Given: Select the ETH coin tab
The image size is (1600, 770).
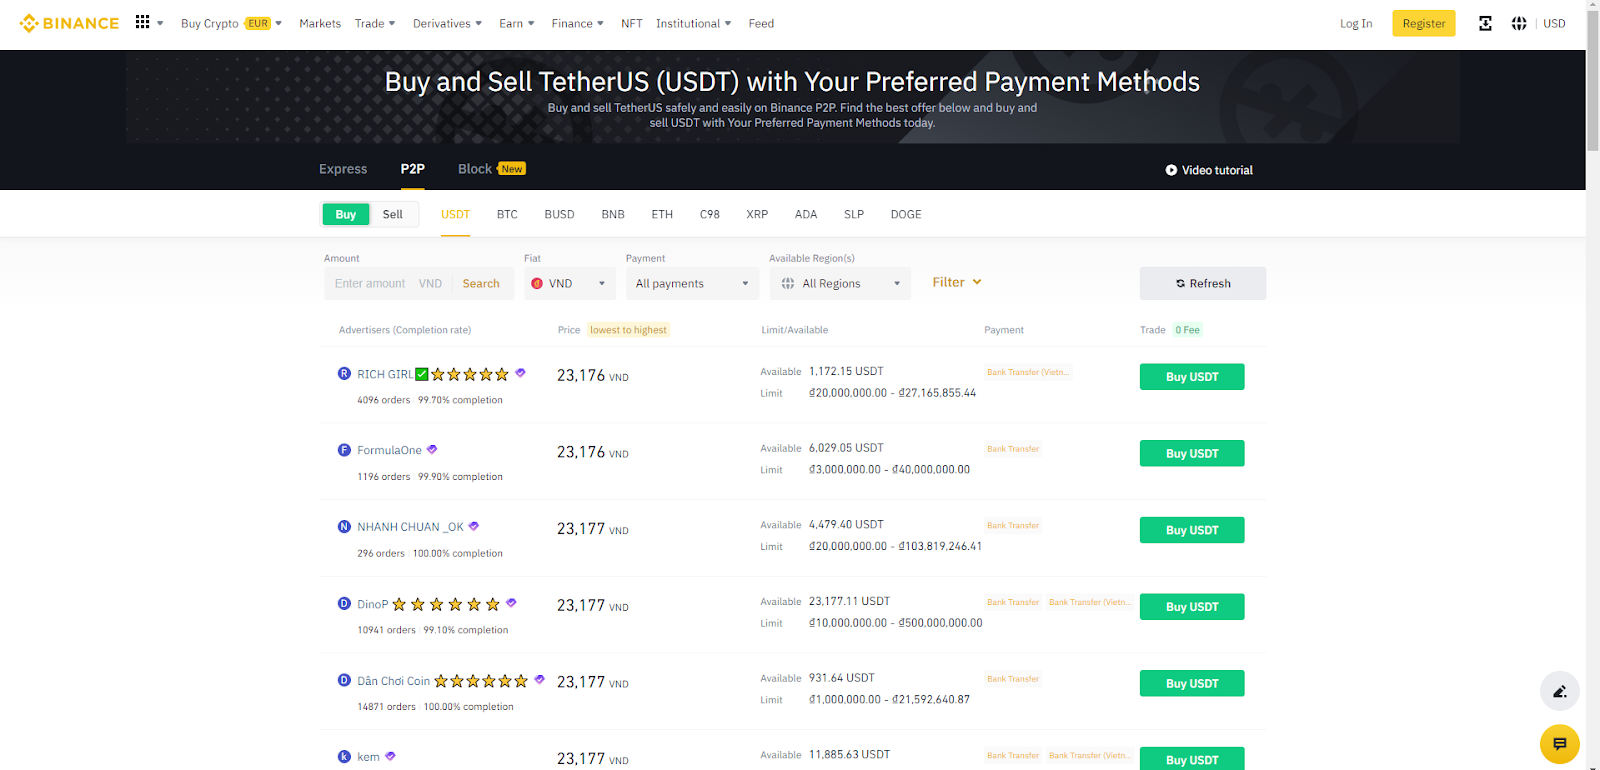Looking at the screenshot, I should (x=662, y=214).
